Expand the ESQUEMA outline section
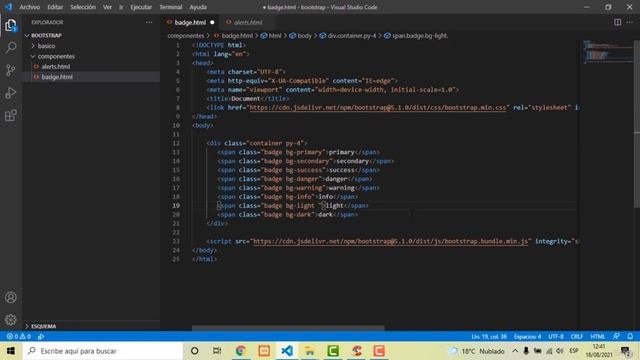 click(x=43, y=326)
